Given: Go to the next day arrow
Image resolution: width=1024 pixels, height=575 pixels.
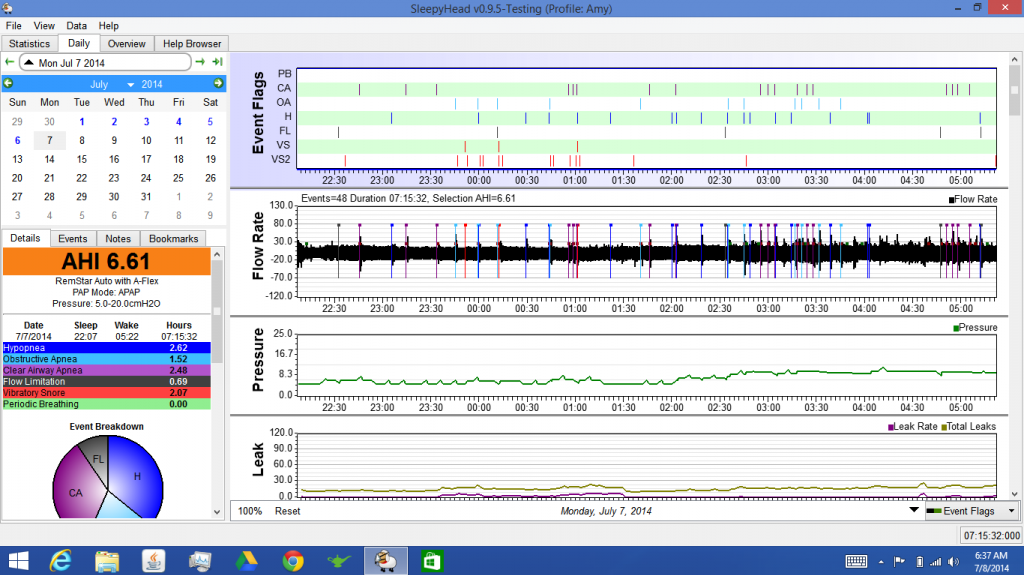Looking at the screenshot, I should 201,62.
